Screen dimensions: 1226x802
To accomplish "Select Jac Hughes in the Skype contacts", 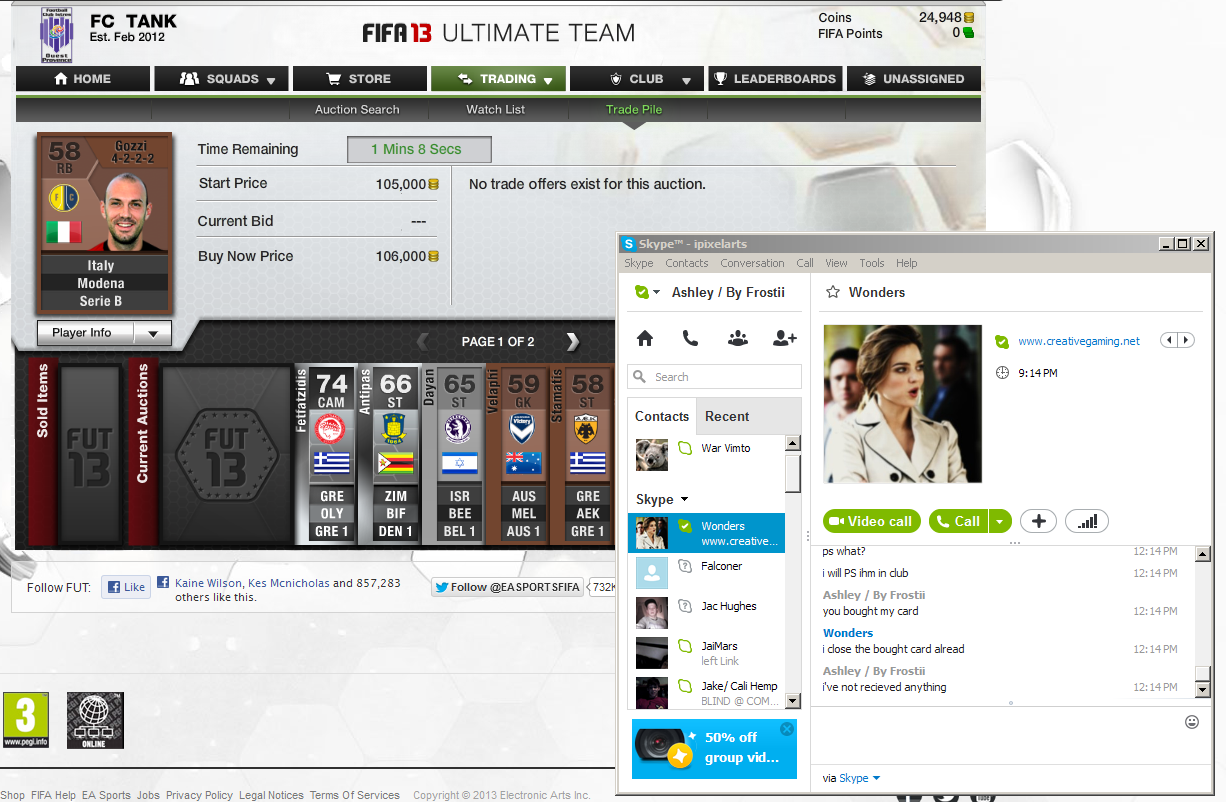I will [707, 612].
